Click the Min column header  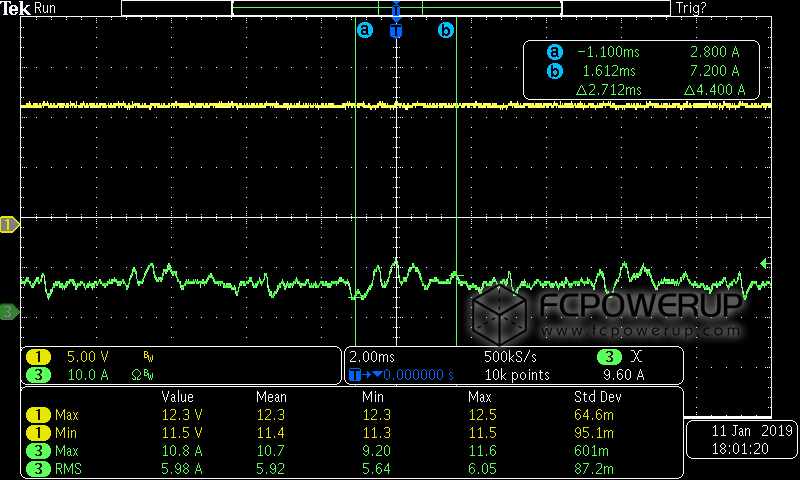click(x=373, y=397)
